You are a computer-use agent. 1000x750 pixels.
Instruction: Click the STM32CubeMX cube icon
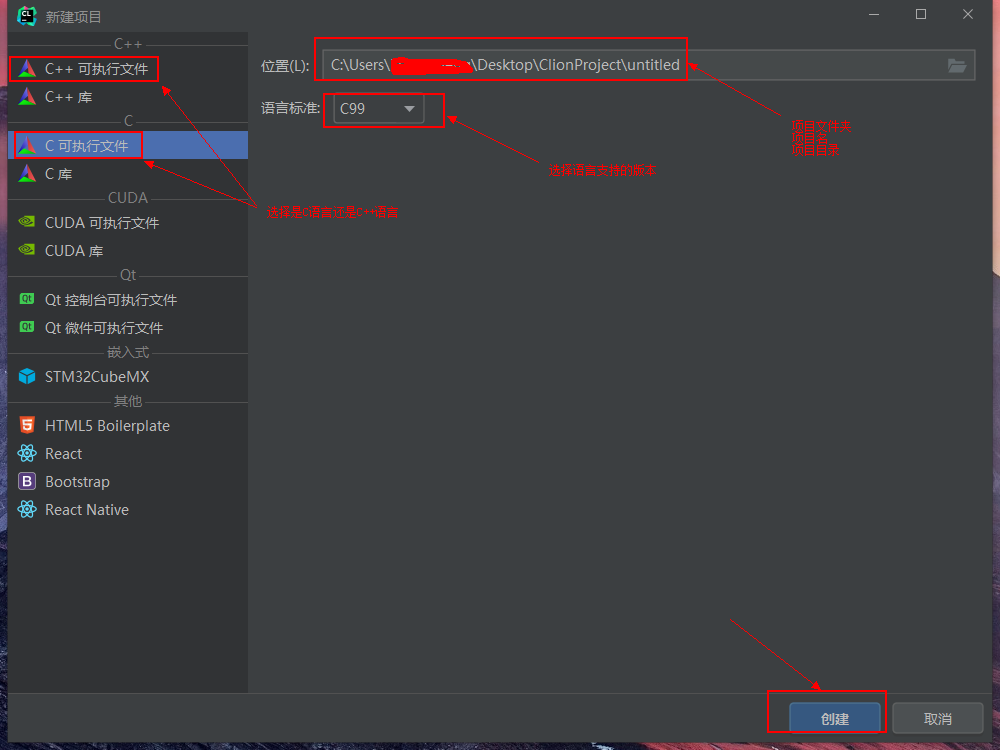[27, 376]
